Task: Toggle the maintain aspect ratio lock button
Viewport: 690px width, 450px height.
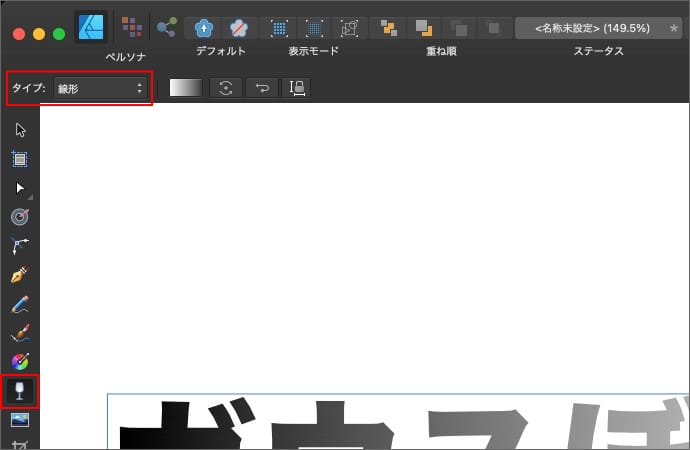Action: [297, 88]
